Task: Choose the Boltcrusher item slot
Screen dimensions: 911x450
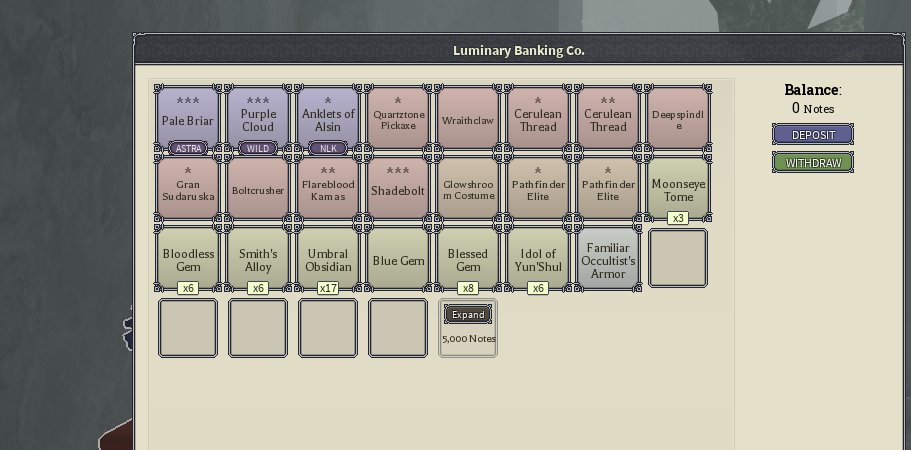Action: (x=258, y=189)
